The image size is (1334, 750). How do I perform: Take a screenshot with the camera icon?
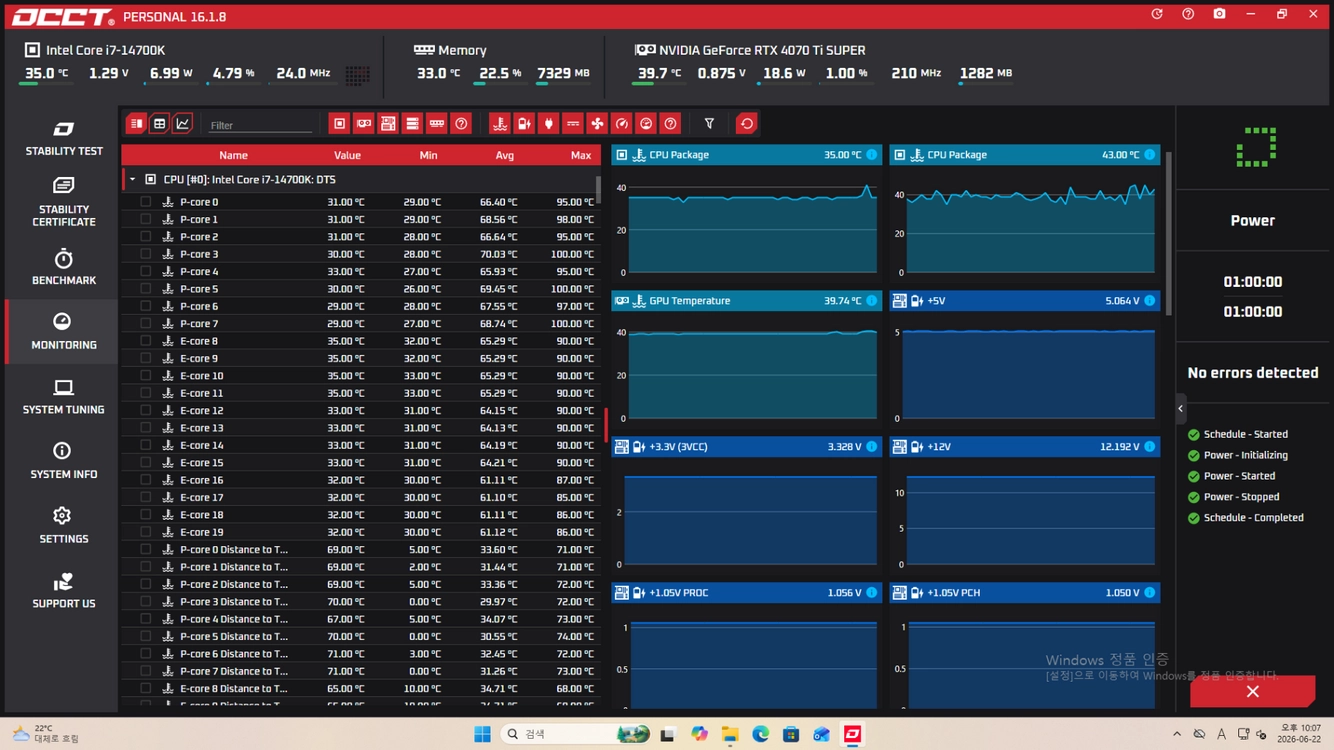coord(1219,14)
